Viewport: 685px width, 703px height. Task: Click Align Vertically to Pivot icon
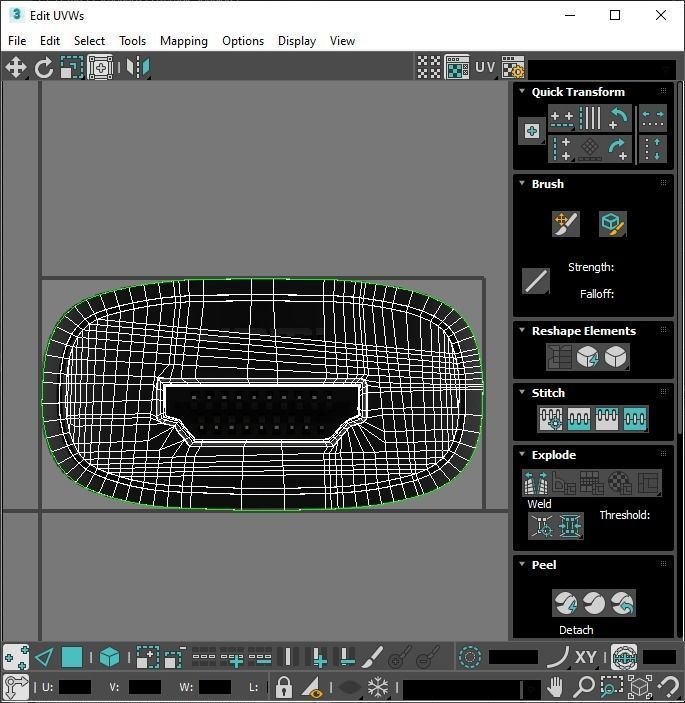click(x=562, y=149)
